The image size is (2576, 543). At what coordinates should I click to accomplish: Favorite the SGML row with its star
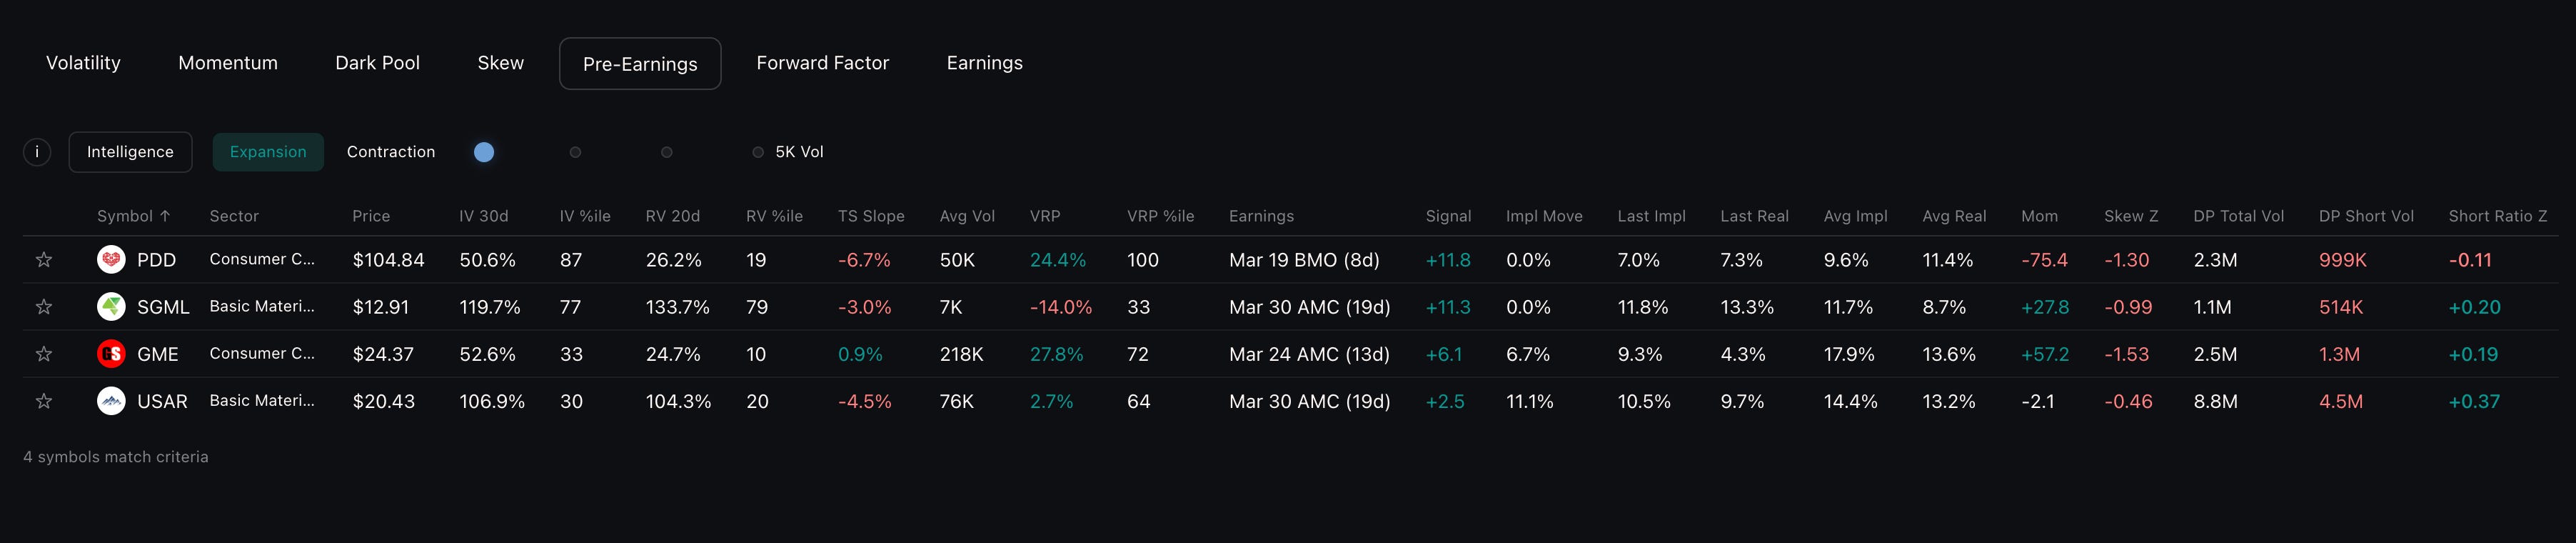[x=44, y=307]
